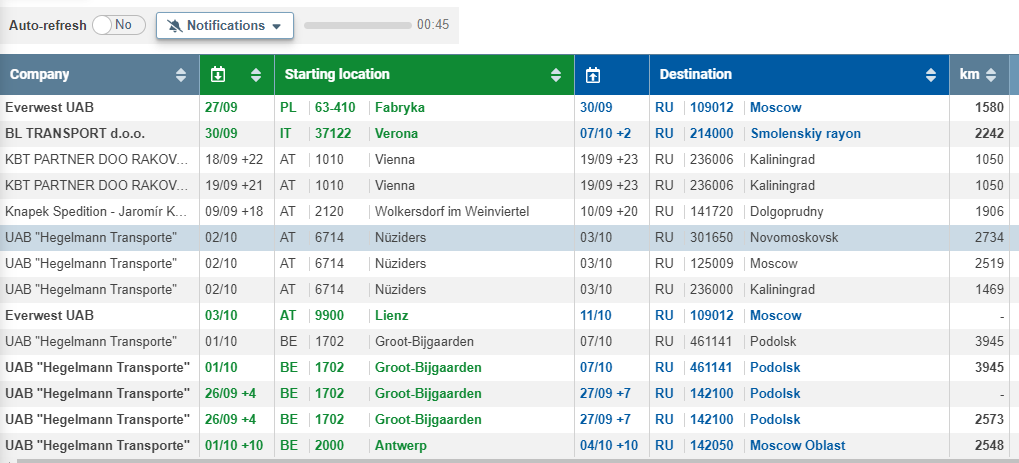Viewport: 1019px width, 463px height.
Task: Click the 07/10 +2 unloading date
Action: [x=605, y=133]
